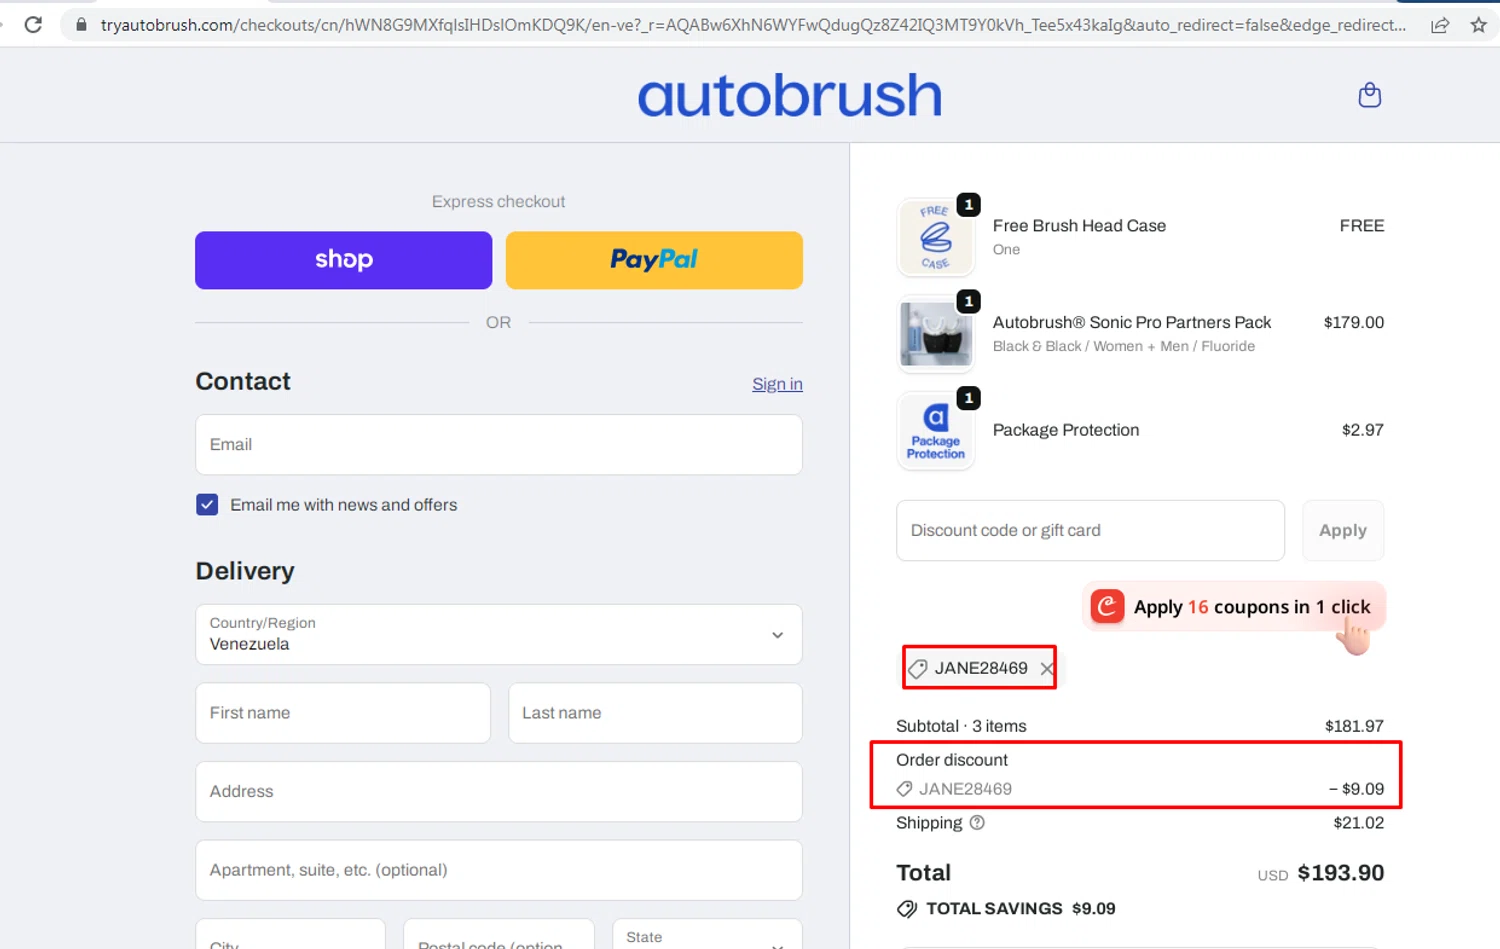Open the share icon in the address bar
1500x949 pixels.
(x=1440, y=26)
